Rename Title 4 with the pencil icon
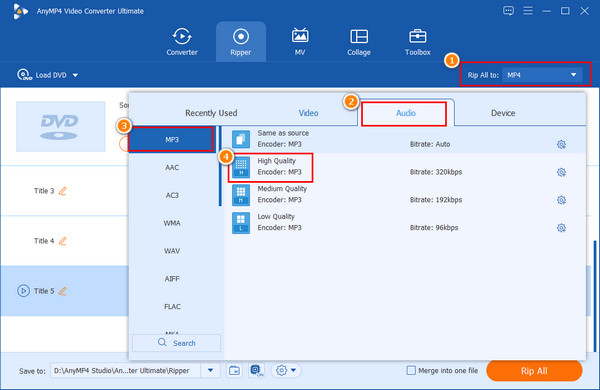 tap(62, 241)
